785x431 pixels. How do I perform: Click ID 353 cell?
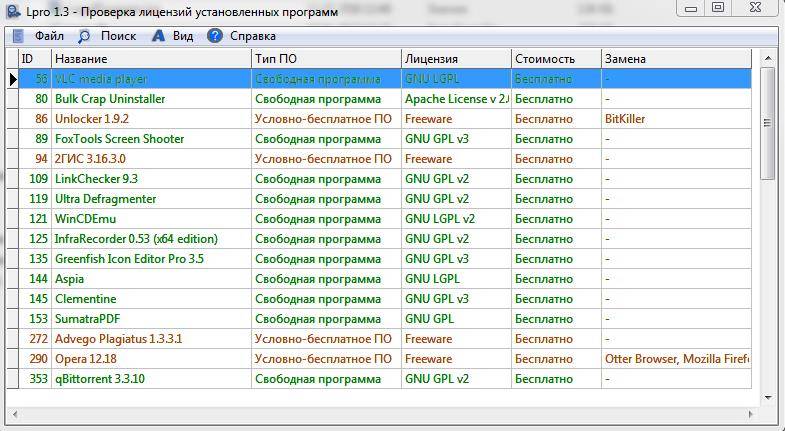pos(35,379)
